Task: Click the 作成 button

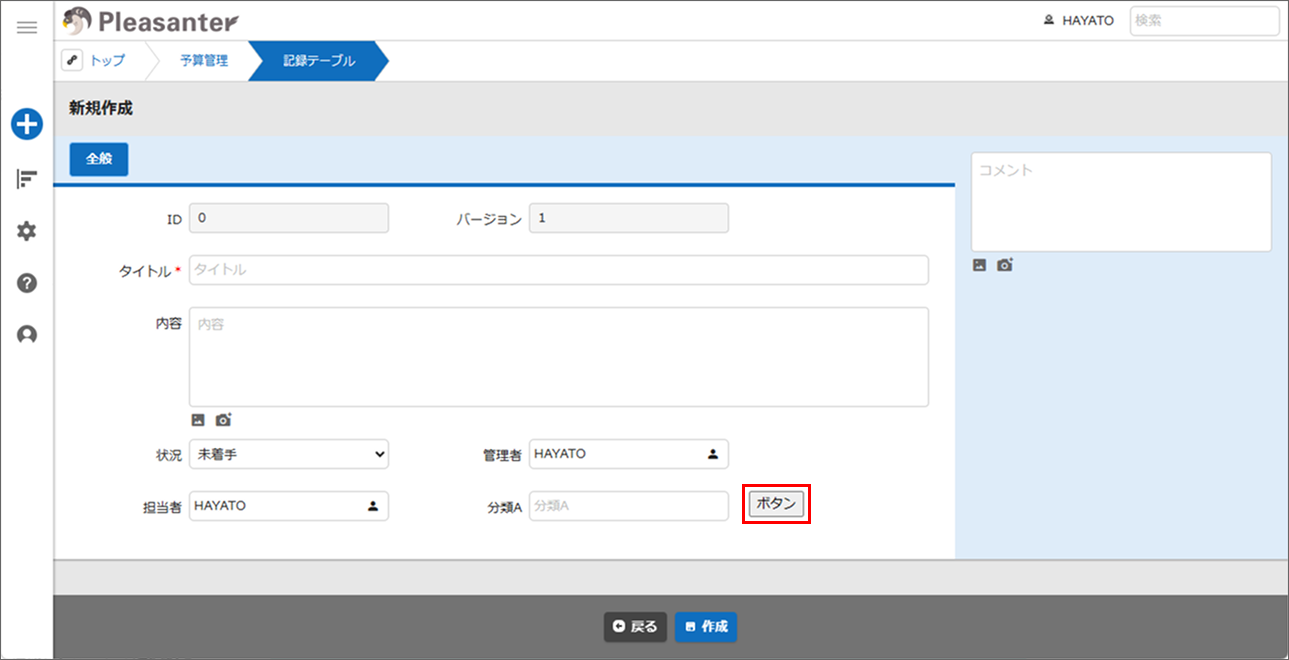Action: tap(706, 627)
